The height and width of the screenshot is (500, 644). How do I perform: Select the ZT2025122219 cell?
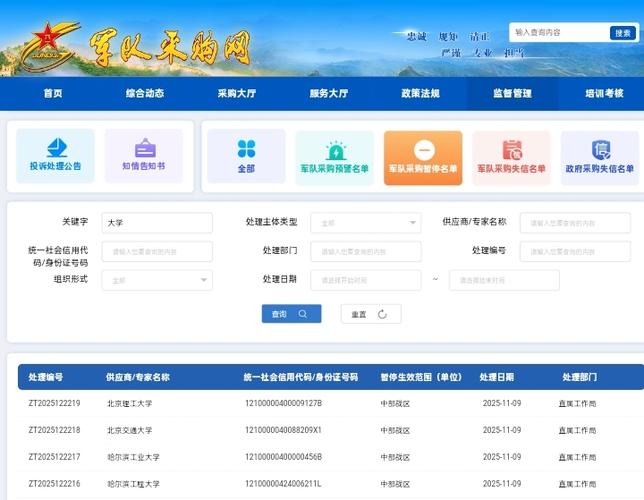[x=54, y=403]
